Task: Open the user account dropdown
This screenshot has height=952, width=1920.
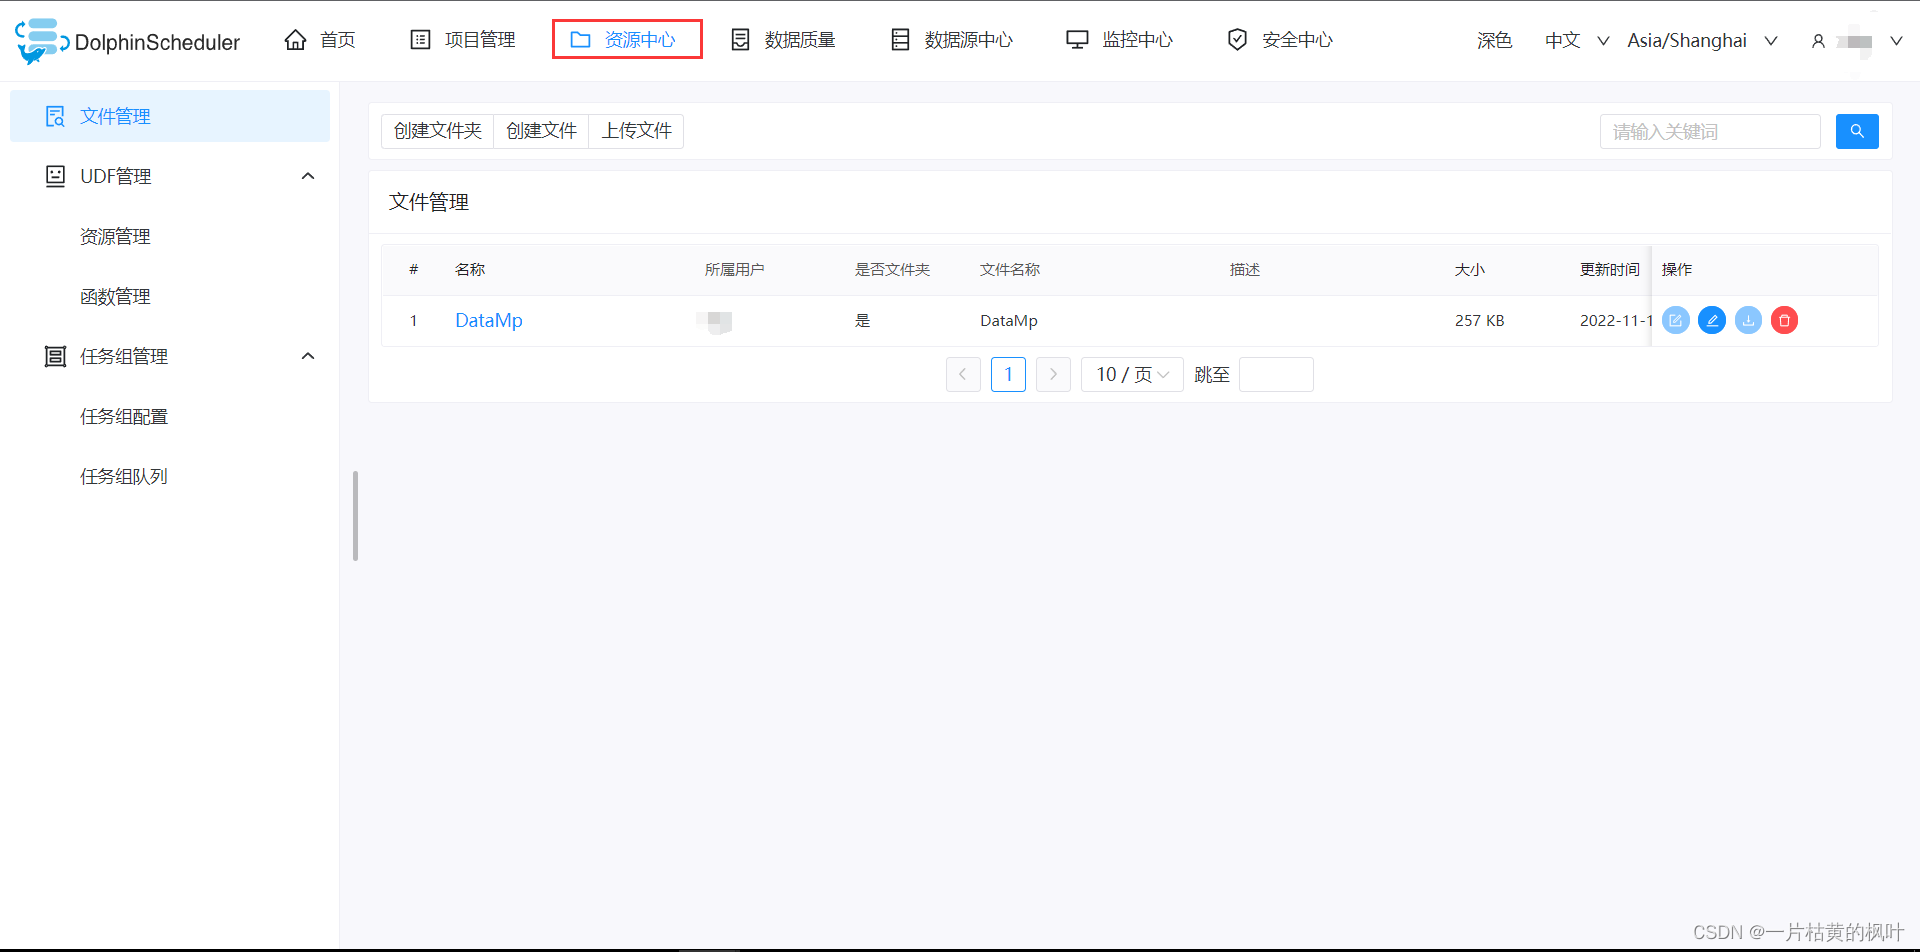Action: (1856, 41)
